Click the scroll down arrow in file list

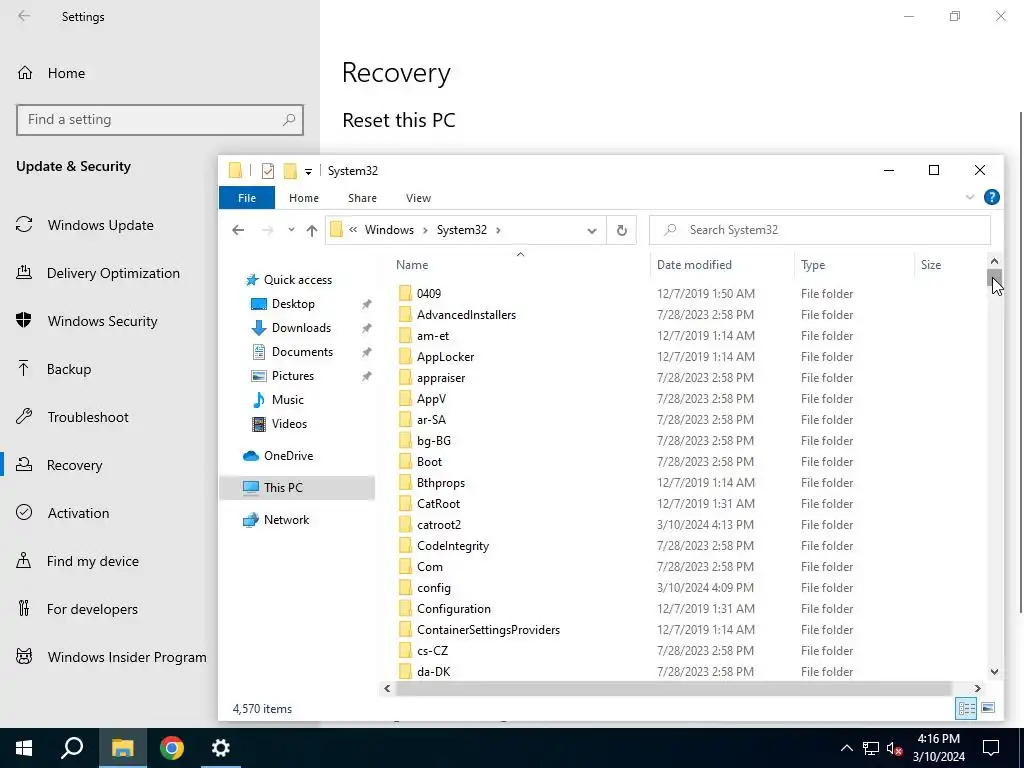994,671
